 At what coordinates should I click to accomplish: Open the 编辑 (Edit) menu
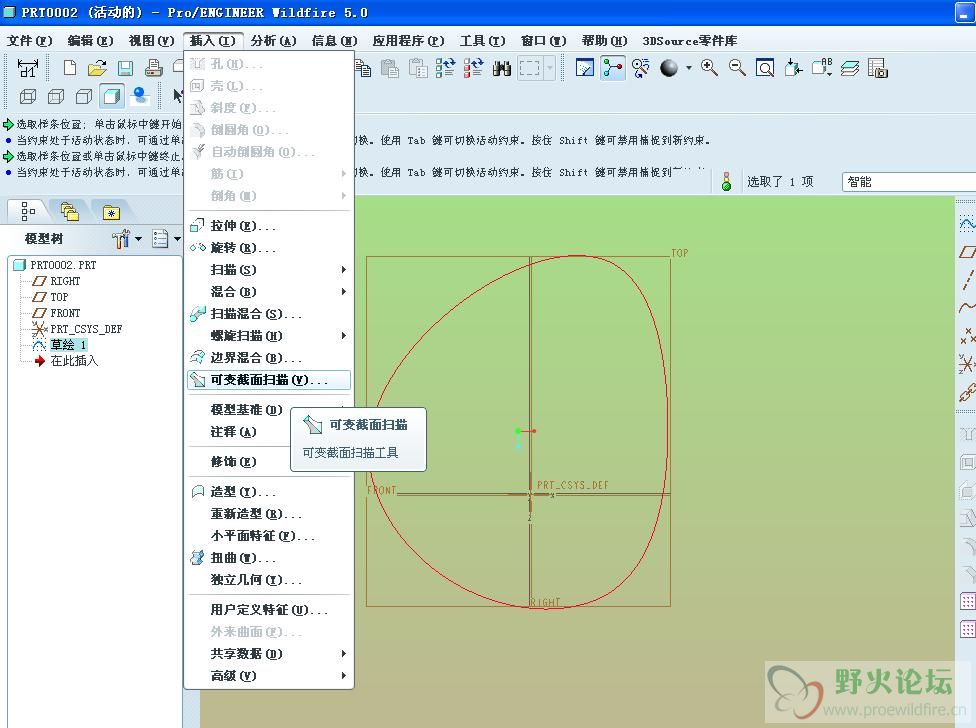coord(90,40)
